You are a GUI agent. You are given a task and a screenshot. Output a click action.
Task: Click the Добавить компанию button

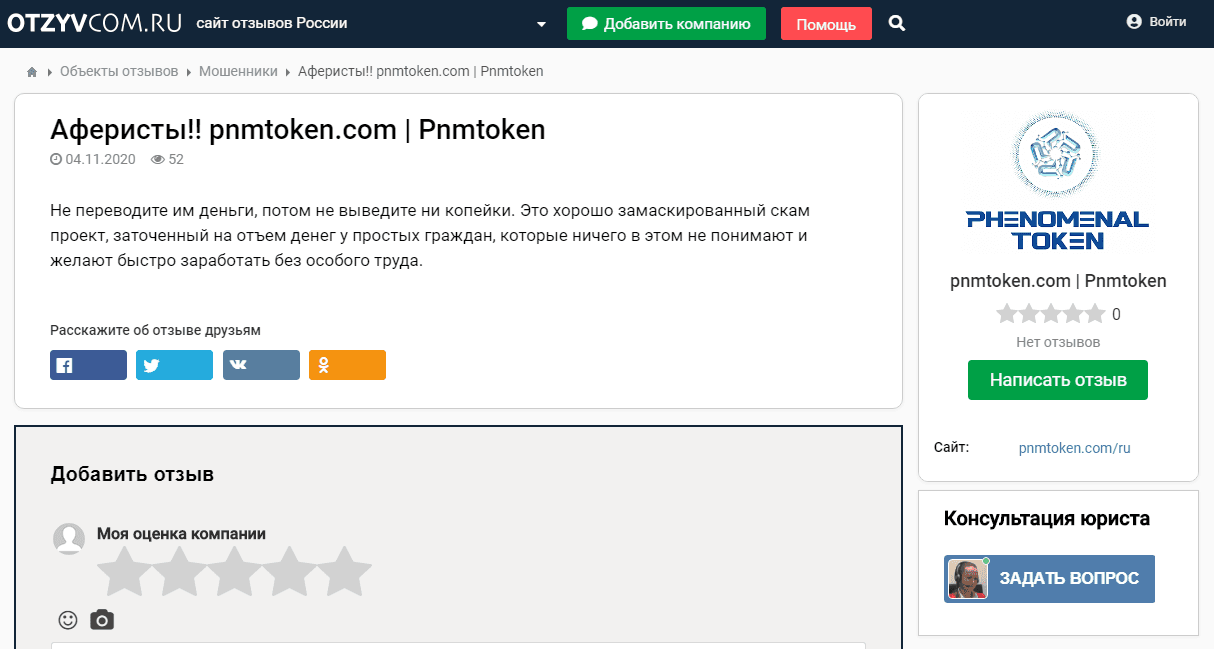point(666,23)
